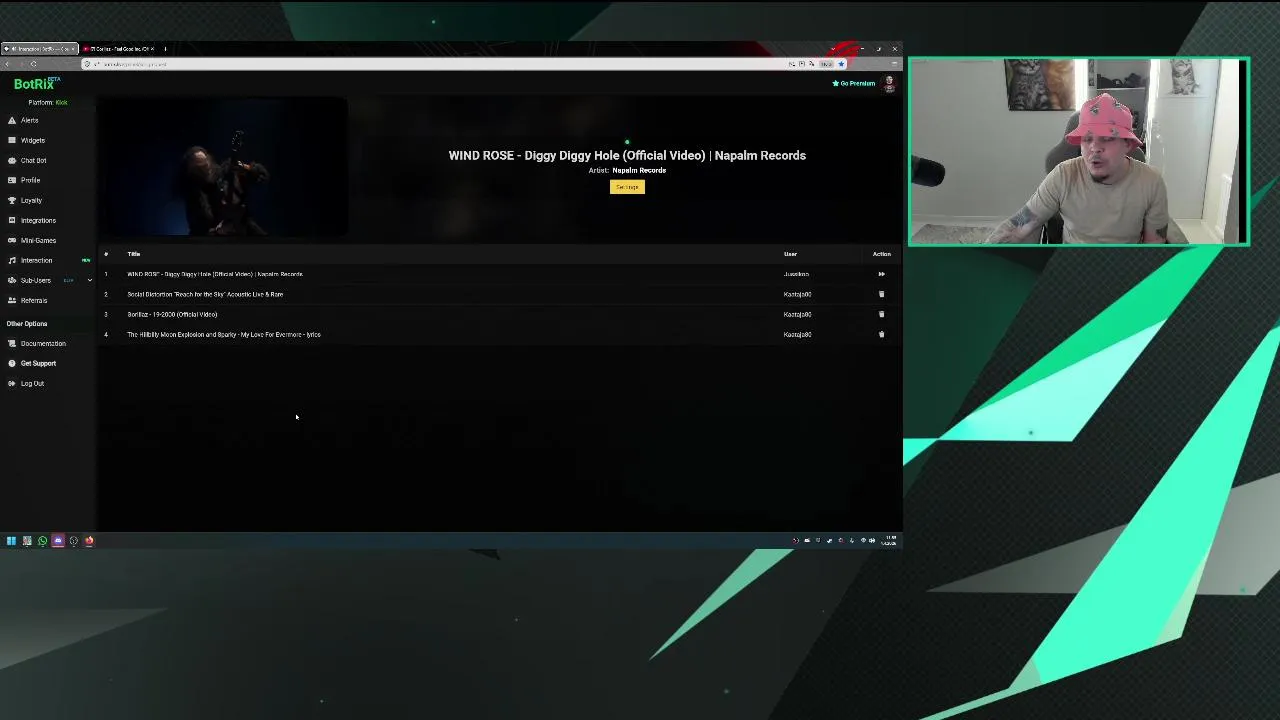Open the purple Discord-style taskbar icon
Viewport: 1280px width, 720px height.
click(x=58, y=541)
